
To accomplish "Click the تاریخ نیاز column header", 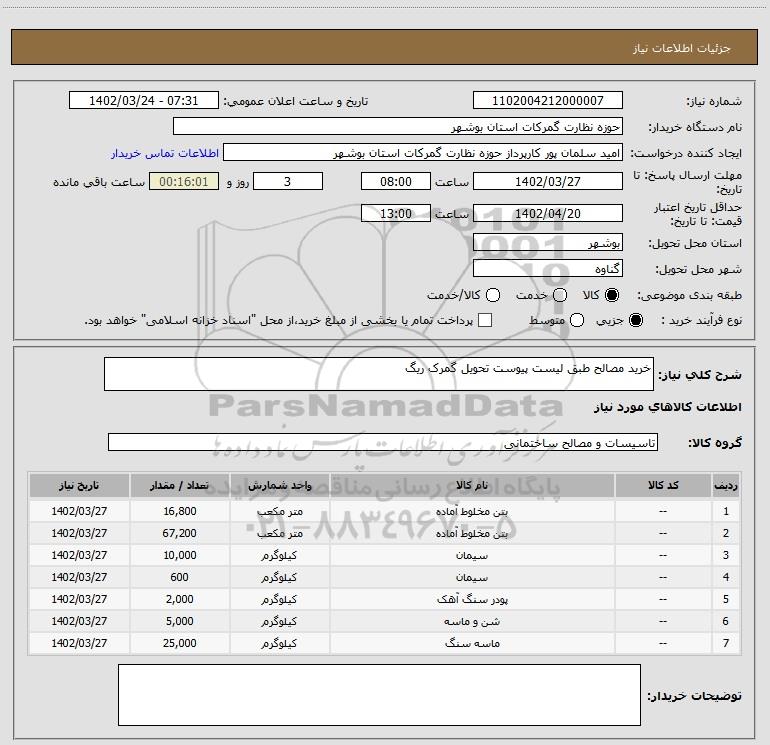I will 79,485.
